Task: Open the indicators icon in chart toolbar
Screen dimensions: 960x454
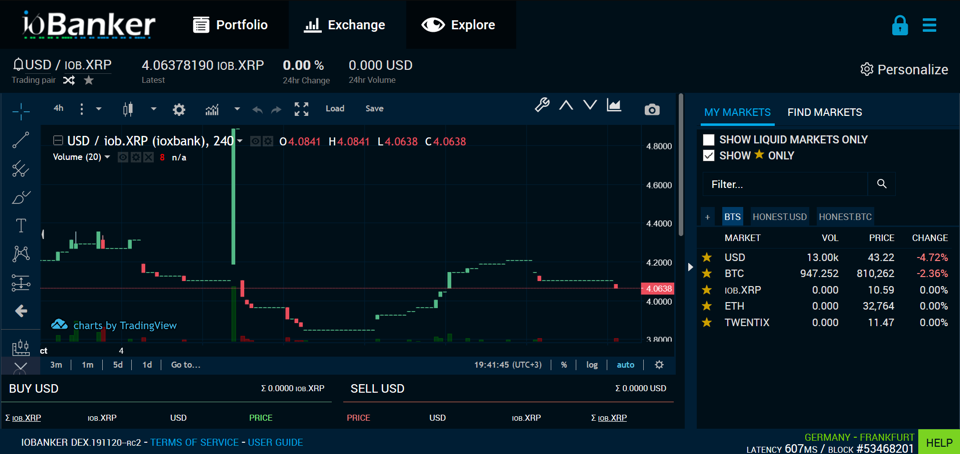Action: click(x=212, y=109)
